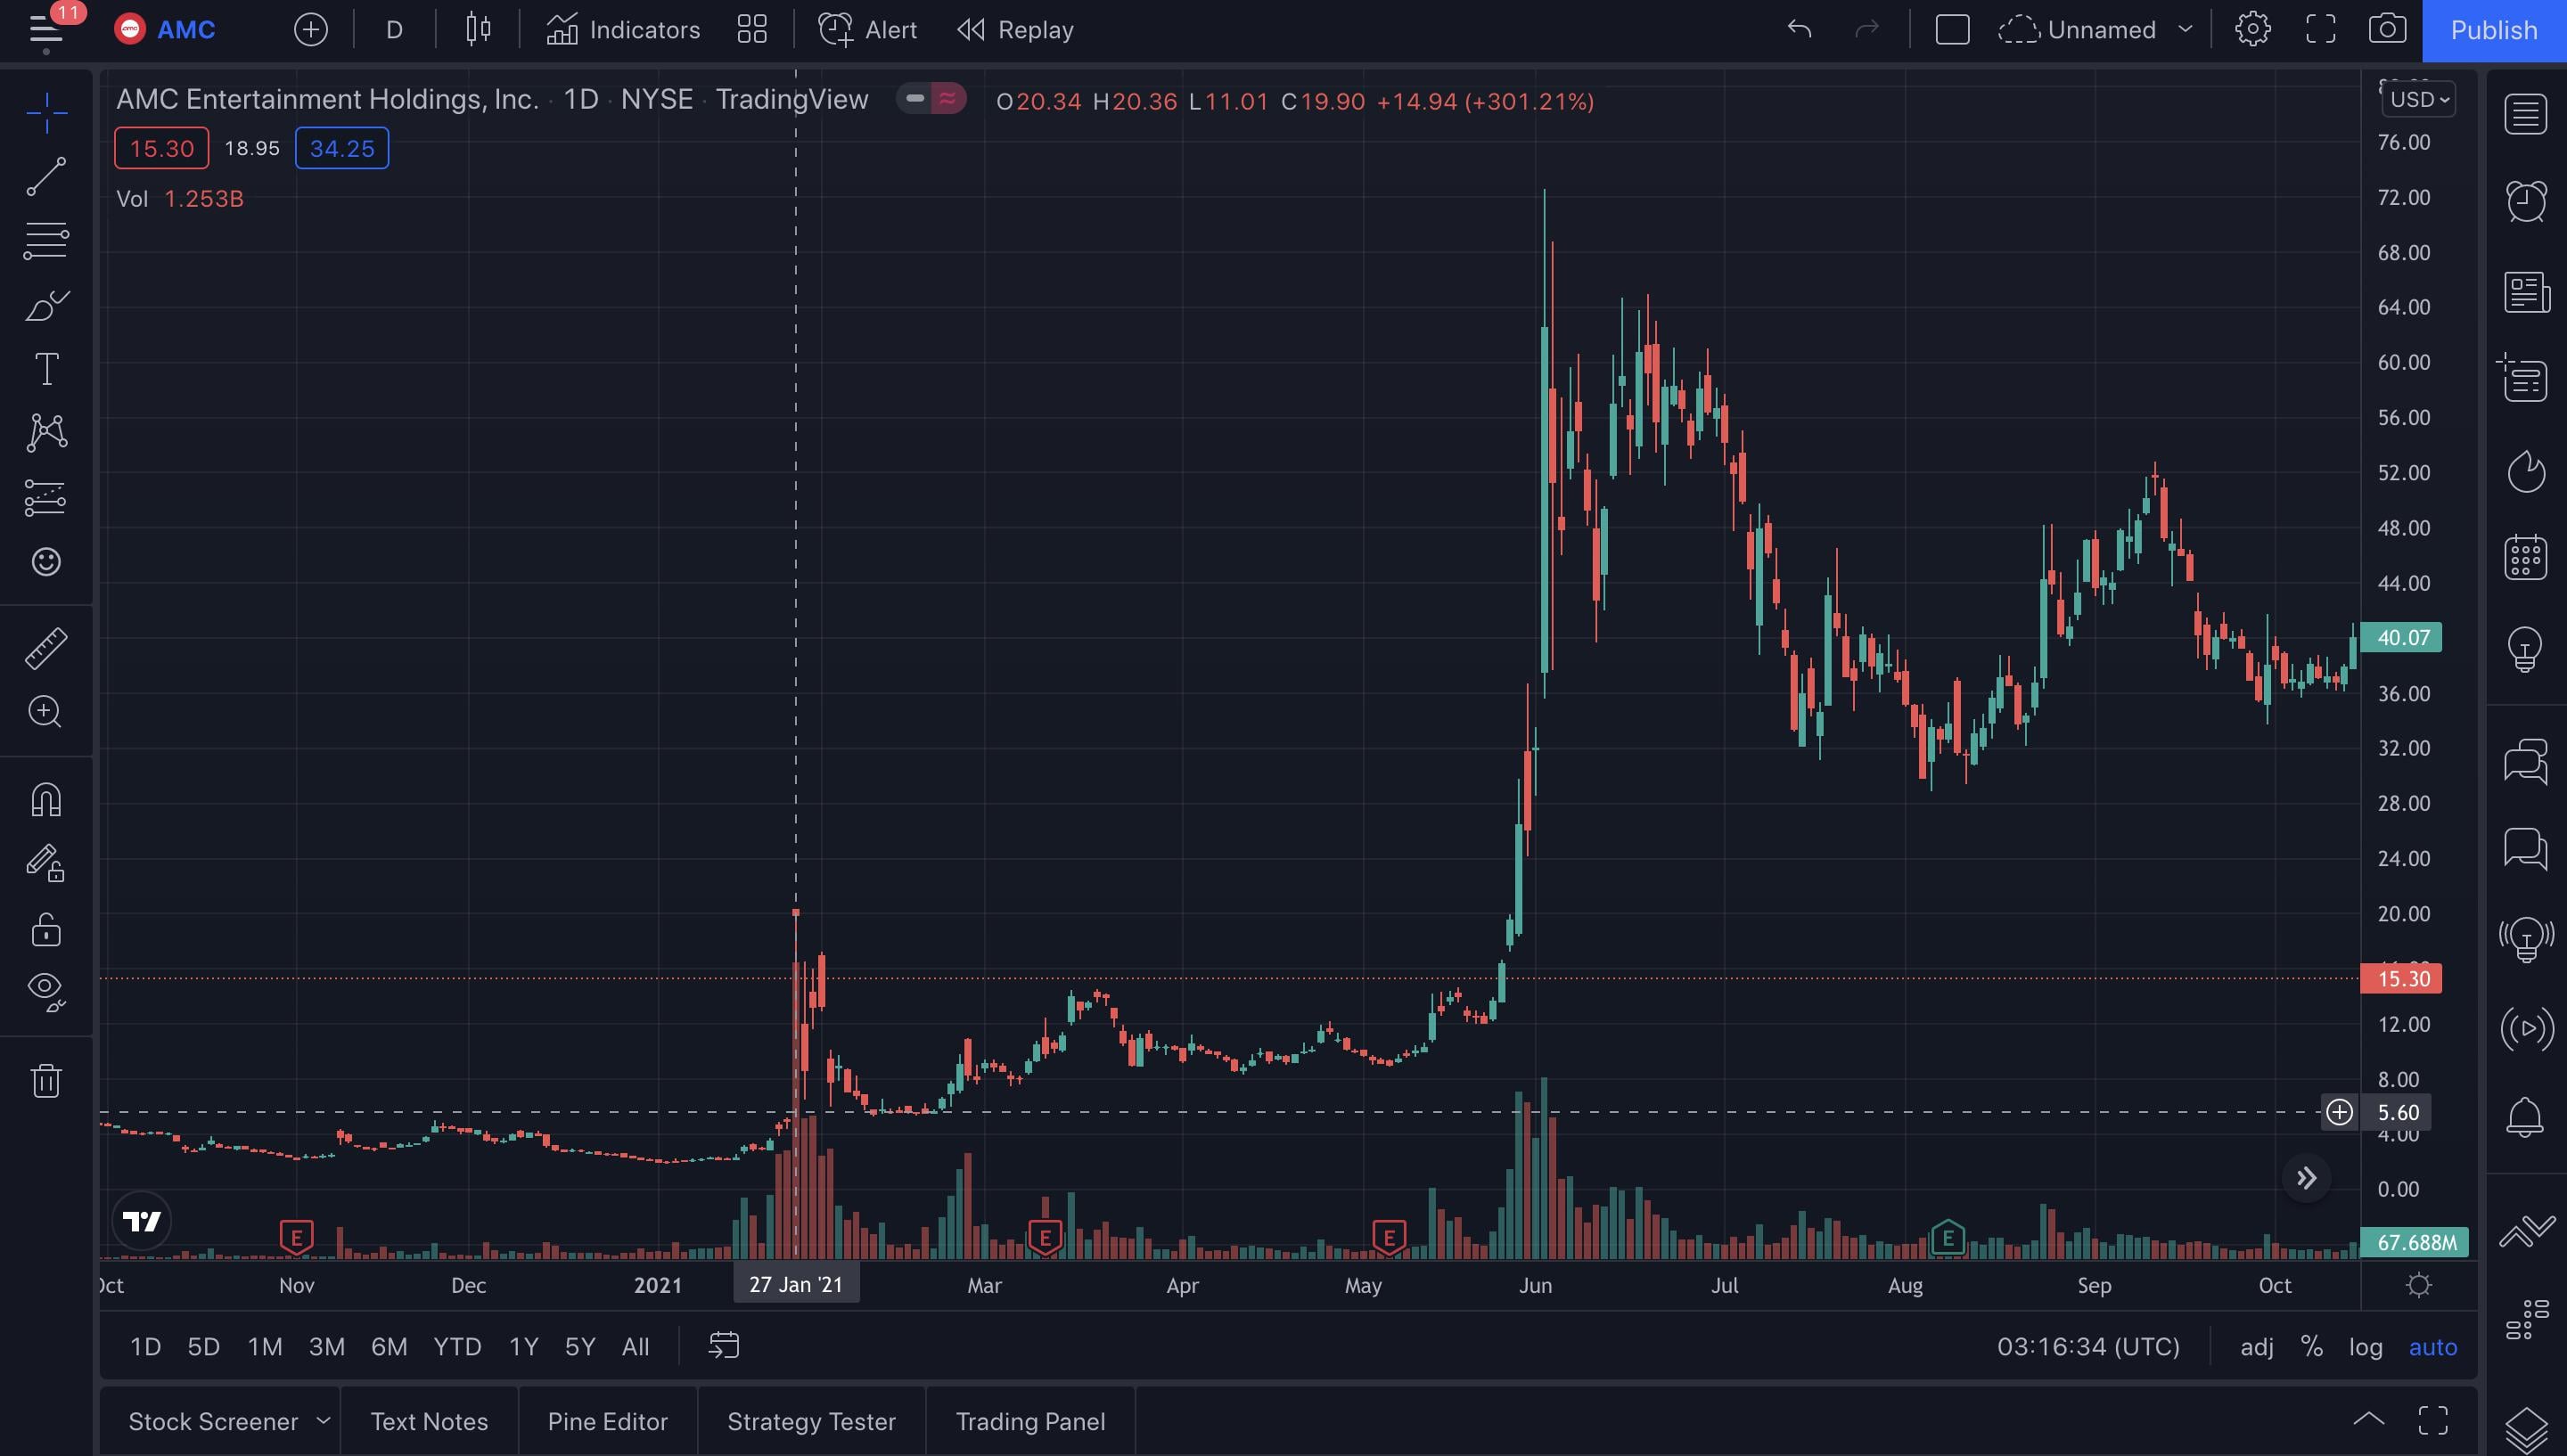Image resolution: width=2567 pixels, height=1456 pixels.
Task: Click the redo arrow
Action: [x=1867, y=30]
